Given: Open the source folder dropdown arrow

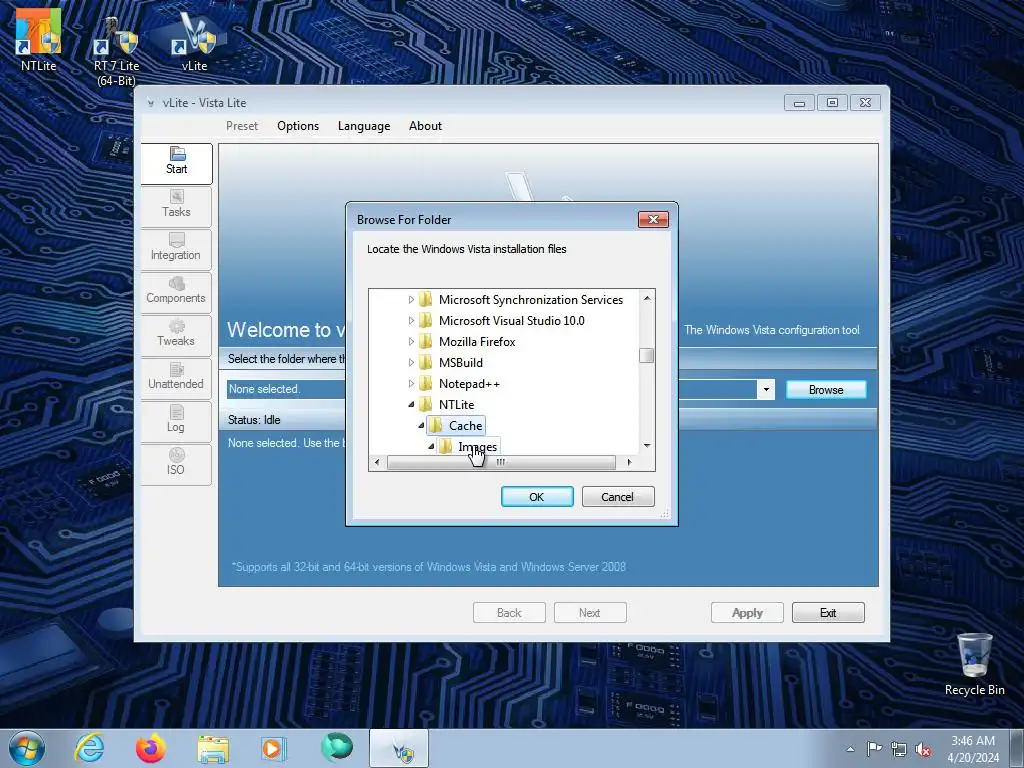Looking at the screenshot, I should [766, 390].
